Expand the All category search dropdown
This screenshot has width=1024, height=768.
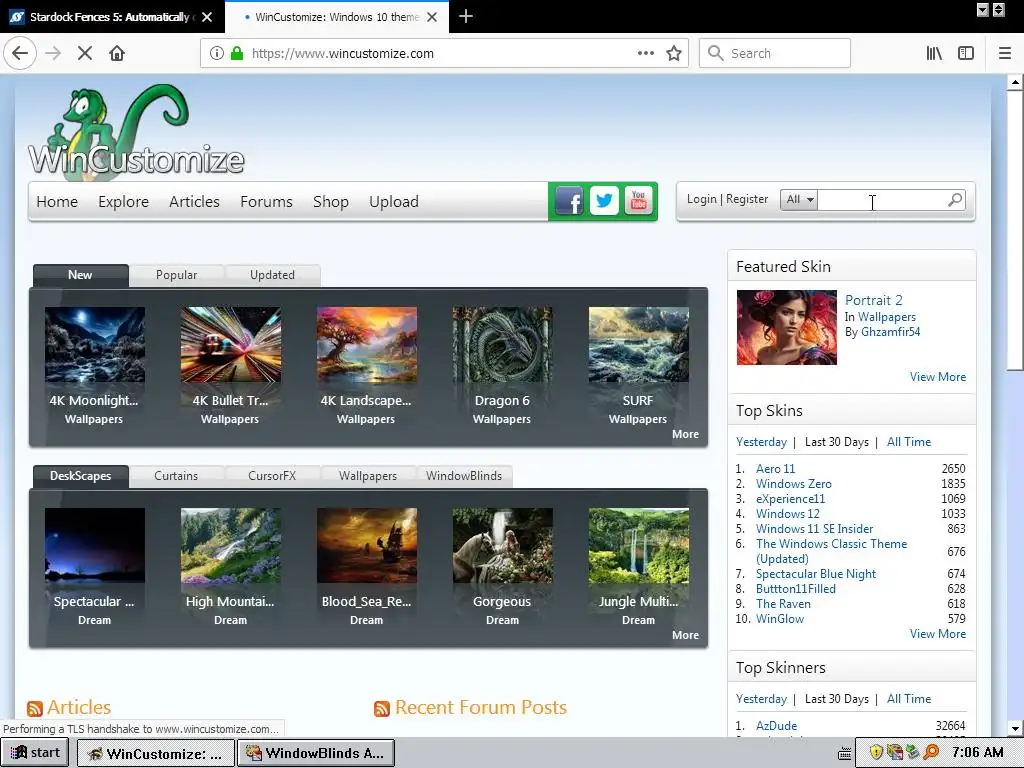[x=799, y=200]
